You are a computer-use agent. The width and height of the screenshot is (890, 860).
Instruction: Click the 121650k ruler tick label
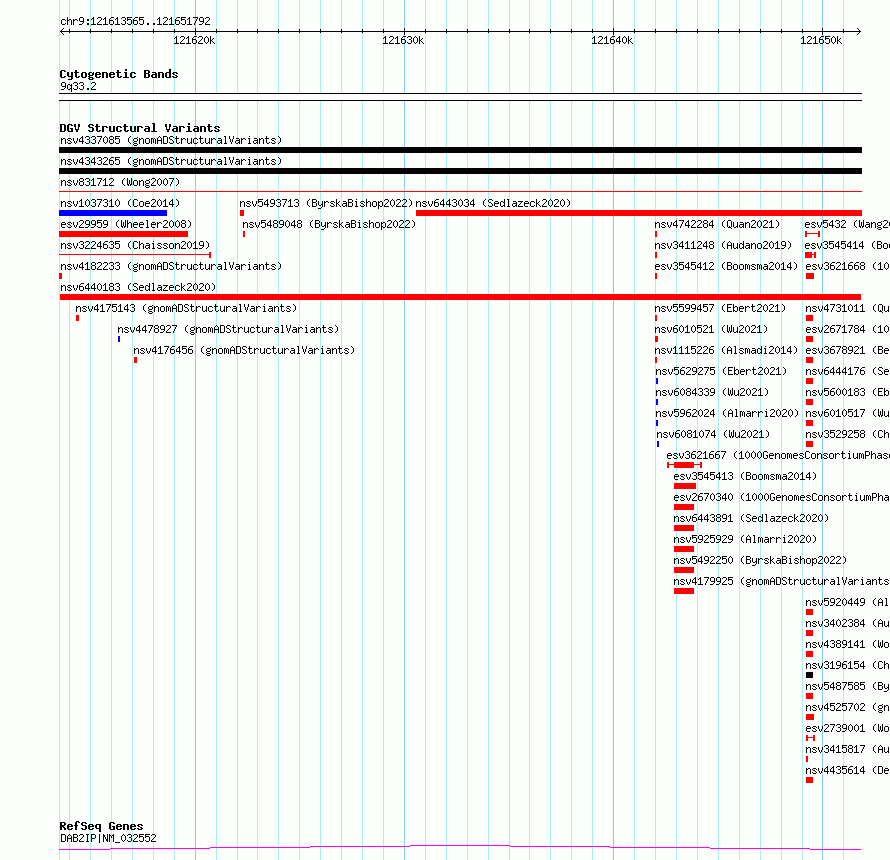tap(821, 40)
